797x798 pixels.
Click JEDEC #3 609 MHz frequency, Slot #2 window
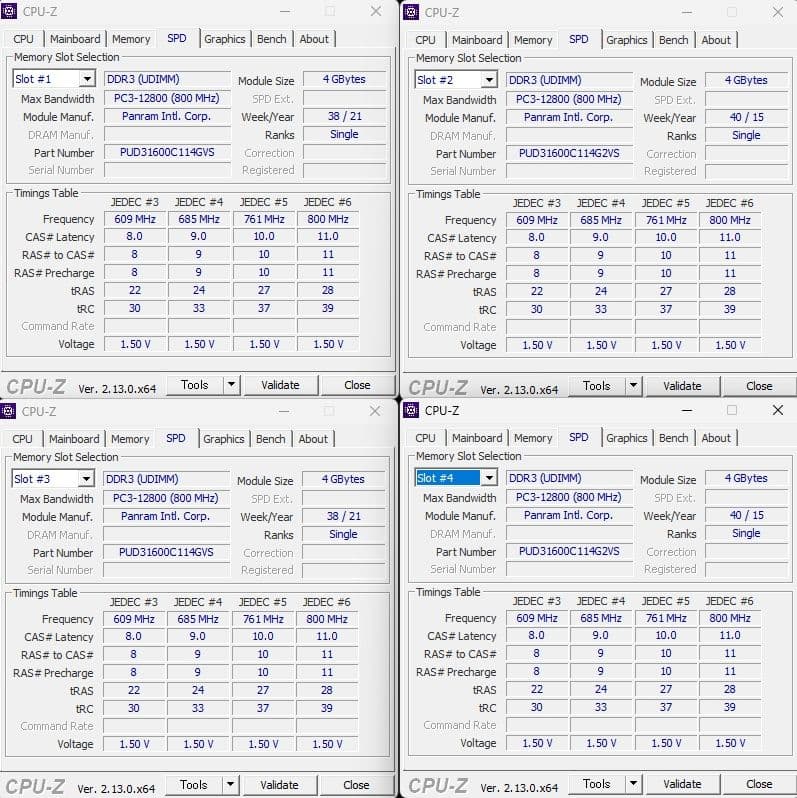[537, 220]
